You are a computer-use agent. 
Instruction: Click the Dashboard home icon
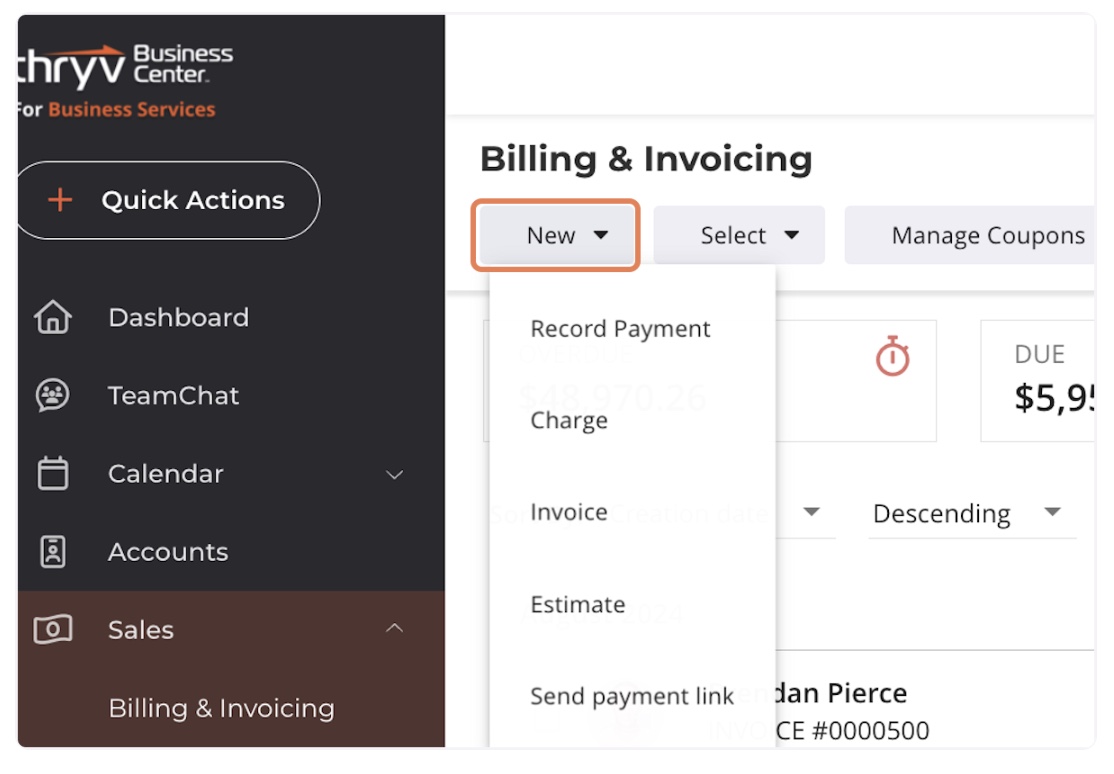point(53,317)
